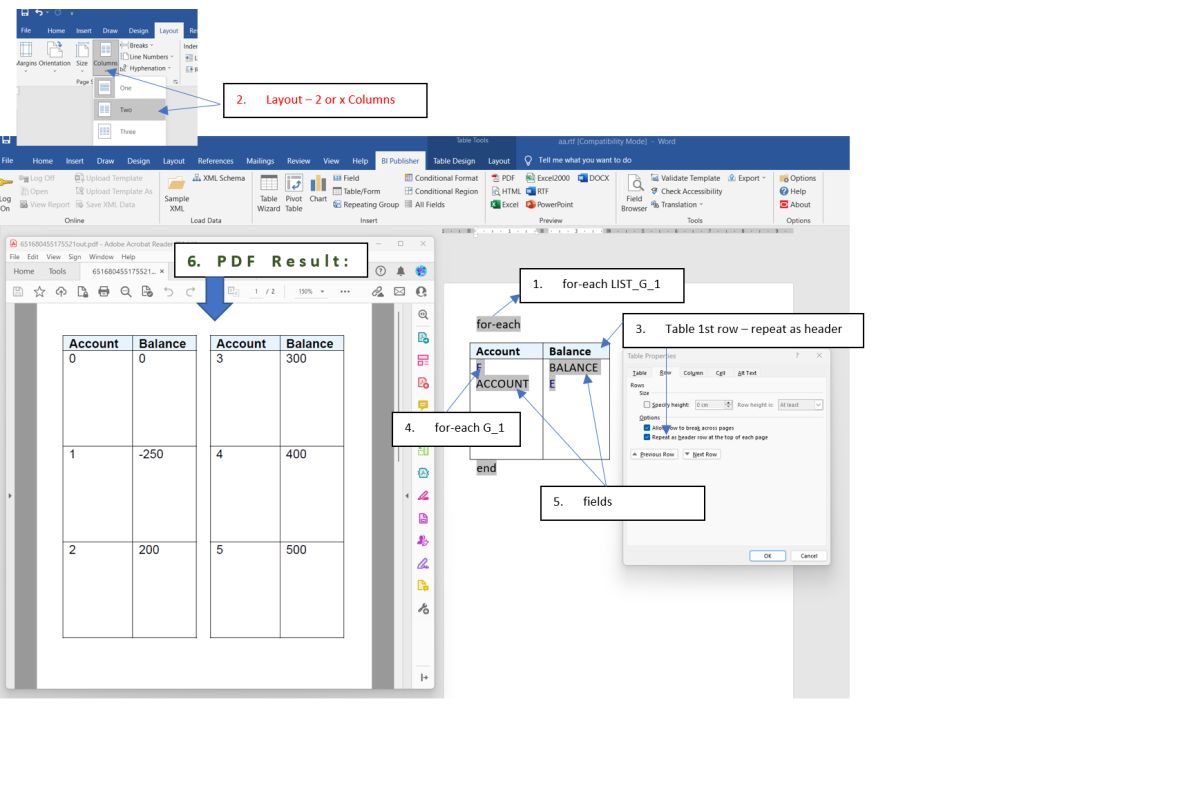Run Check Accessibility
The image size is (1200, 800).
(x=686, y=191)
